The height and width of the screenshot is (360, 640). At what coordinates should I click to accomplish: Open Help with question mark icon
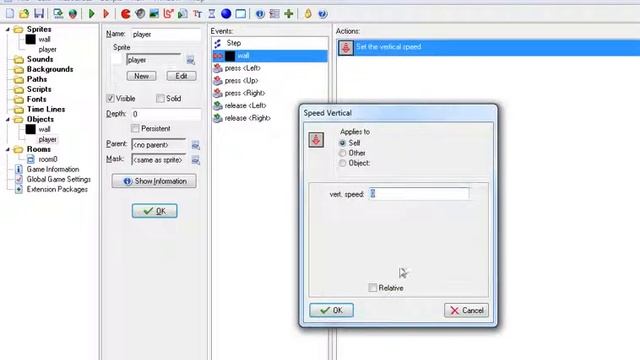coord(322,14)
